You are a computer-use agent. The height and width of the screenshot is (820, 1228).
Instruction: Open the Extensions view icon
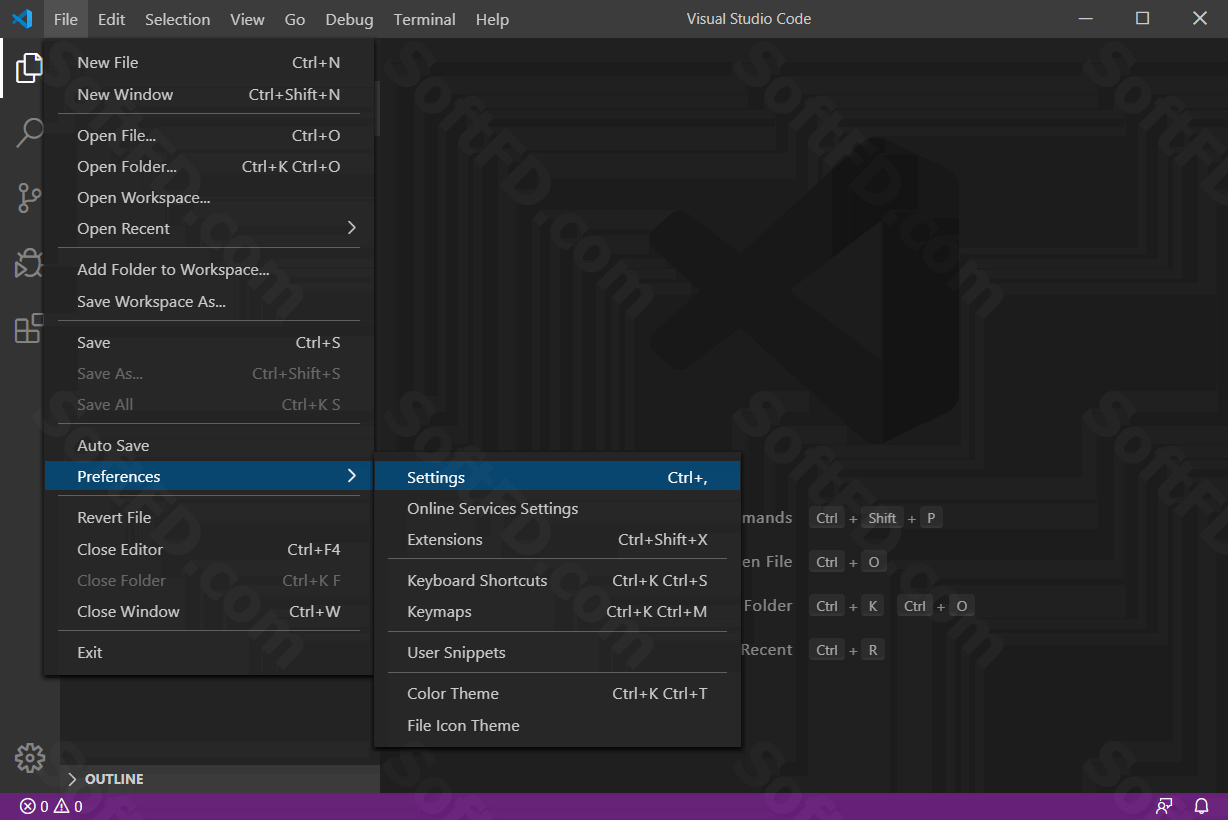pos(30,328)
